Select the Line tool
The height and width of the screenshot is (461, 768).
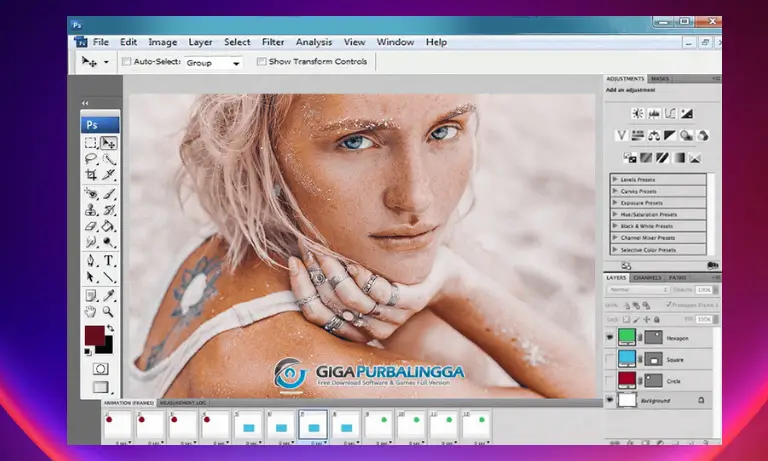[x=108, y=277]
